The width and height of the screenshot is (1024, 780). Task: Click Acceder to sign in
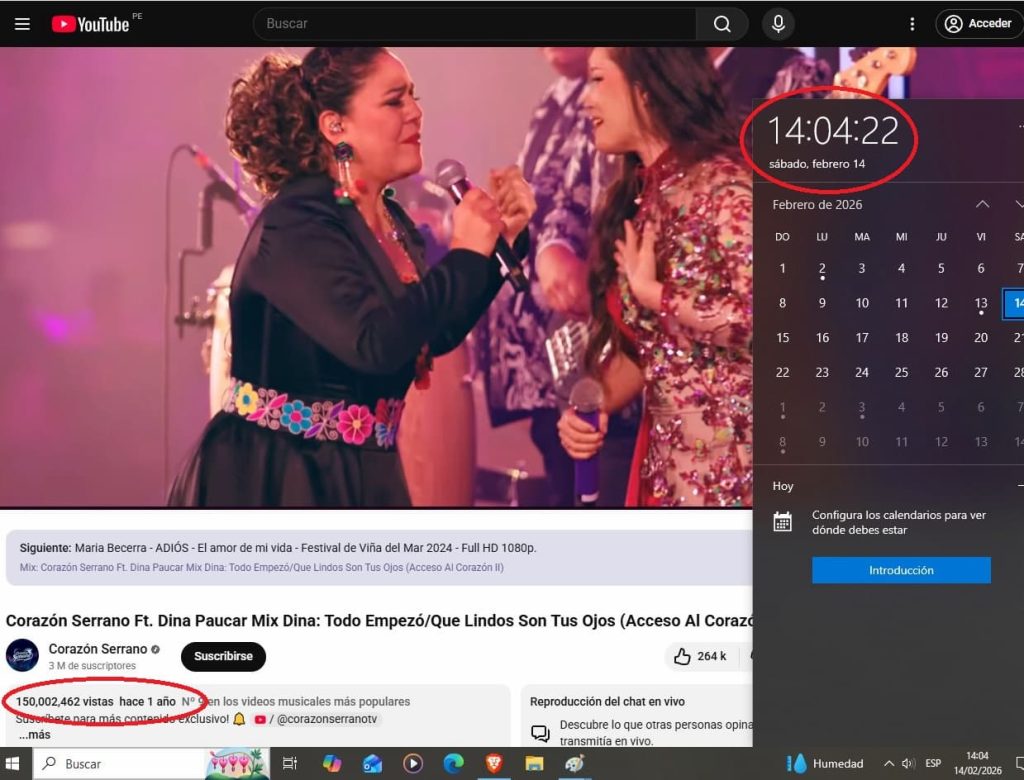pyautogui.click(x=979, y=24)
